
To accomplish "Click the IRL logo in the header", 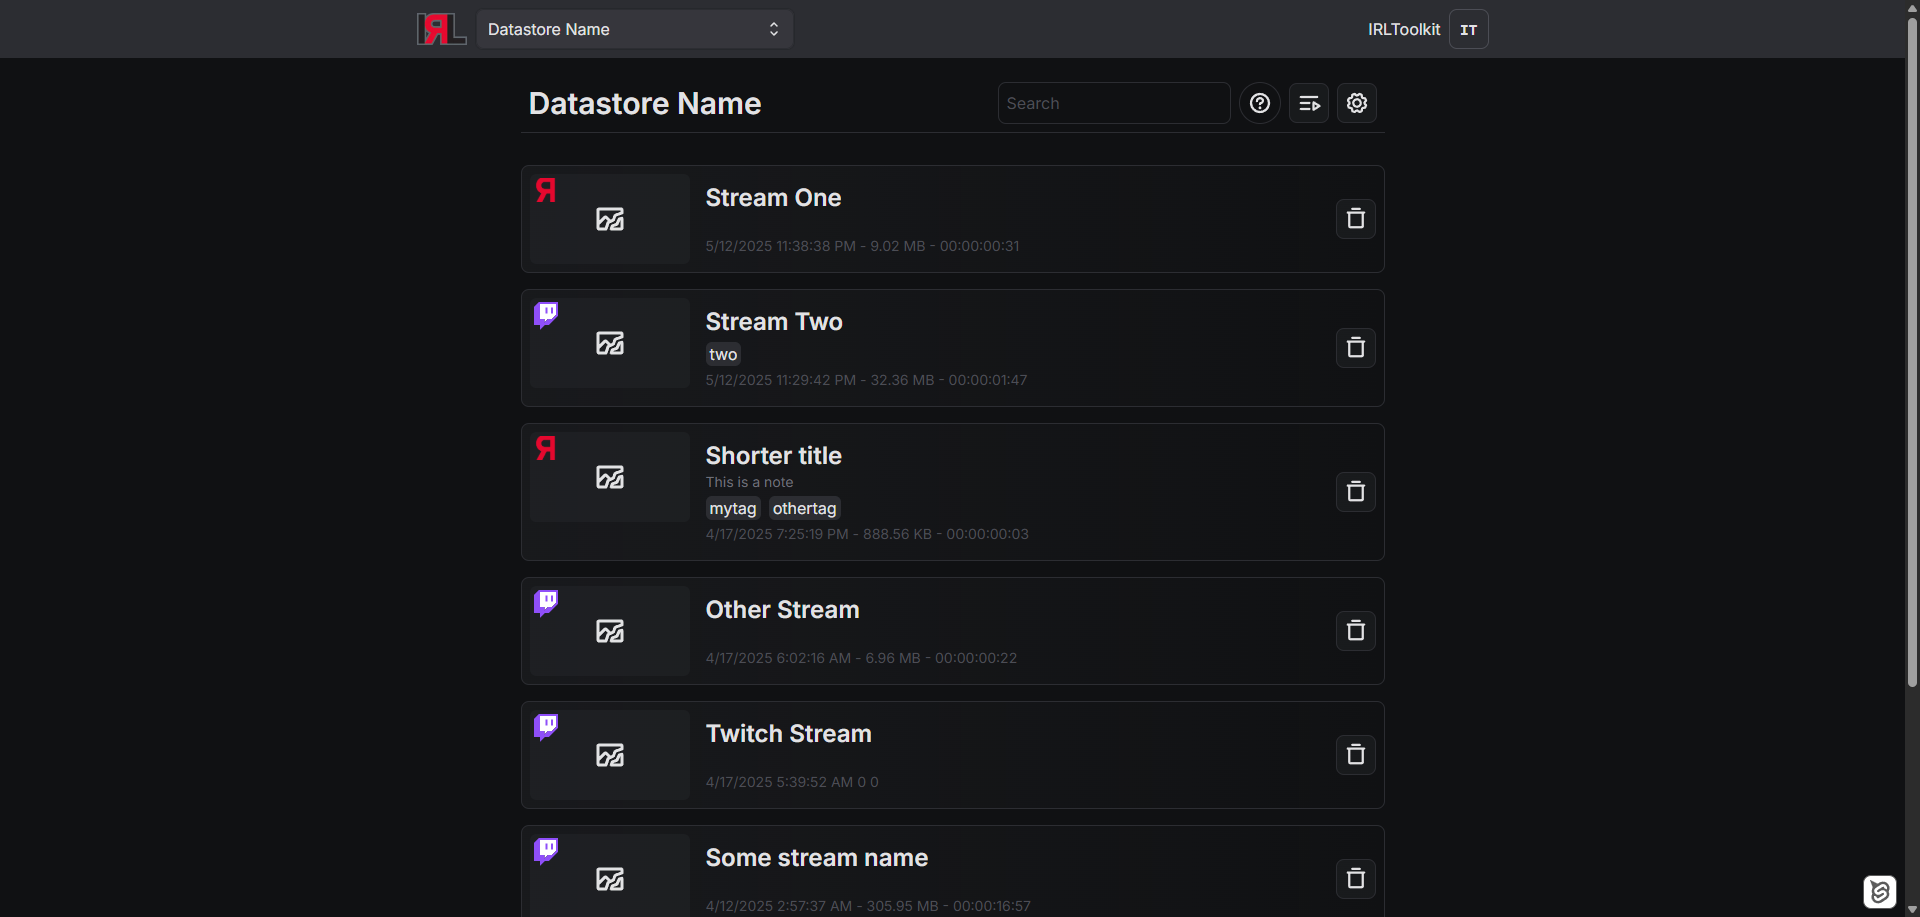I will pyautogui.click(x=441, y=29).
